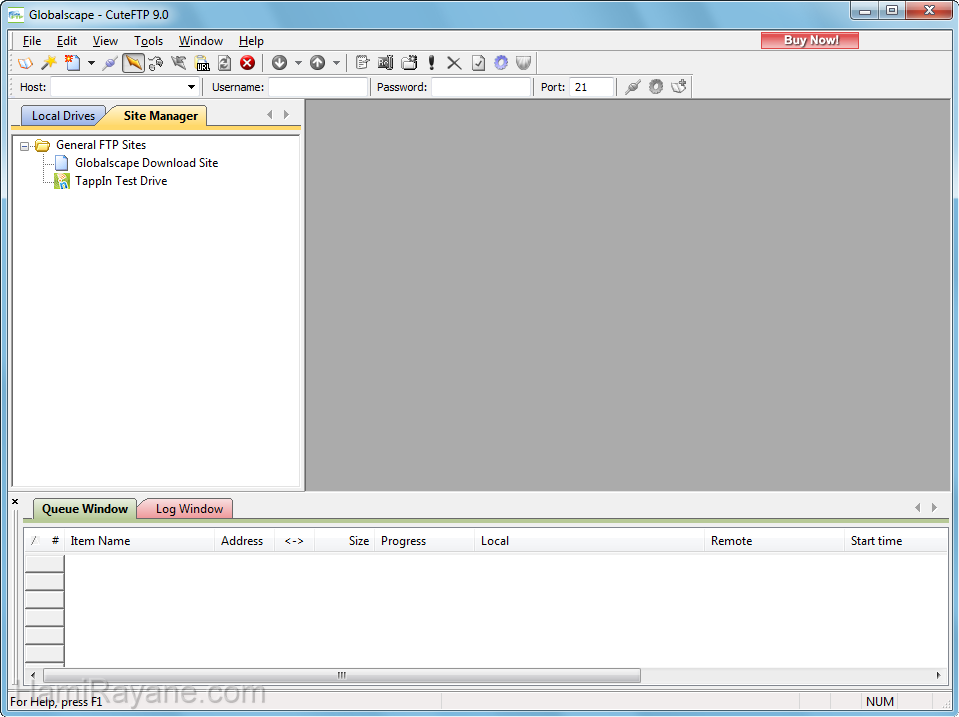Click the Progress column header
The image size is (959, 717).
click(424, 541)
